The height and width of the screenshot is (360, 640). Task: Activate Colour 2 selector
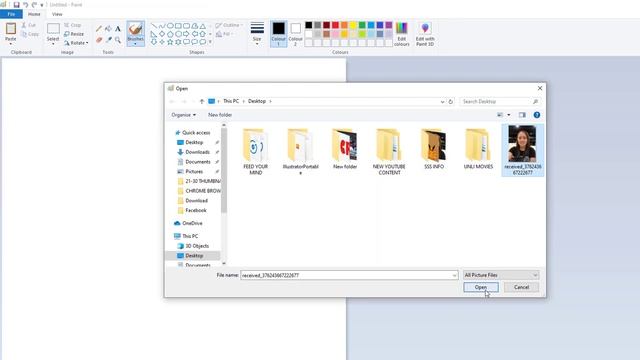tap(296, 34)
